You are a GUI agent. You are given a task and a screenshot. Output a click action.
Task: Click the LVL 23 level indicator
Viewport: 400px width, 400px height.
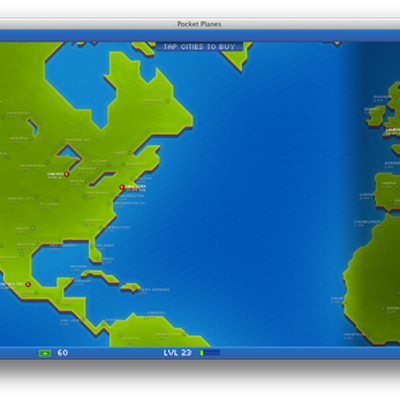[178, 353]
